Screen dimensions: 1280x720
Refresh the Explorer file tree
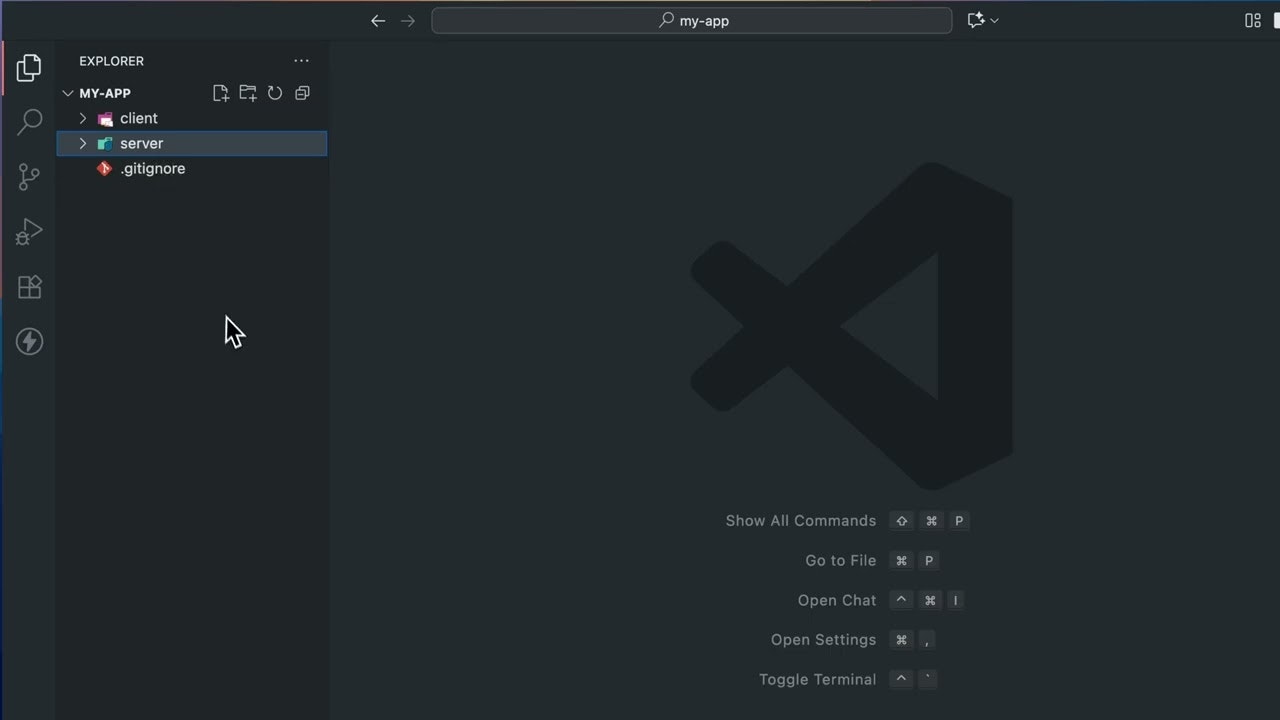pyautogui.click(x=275, y=92)
